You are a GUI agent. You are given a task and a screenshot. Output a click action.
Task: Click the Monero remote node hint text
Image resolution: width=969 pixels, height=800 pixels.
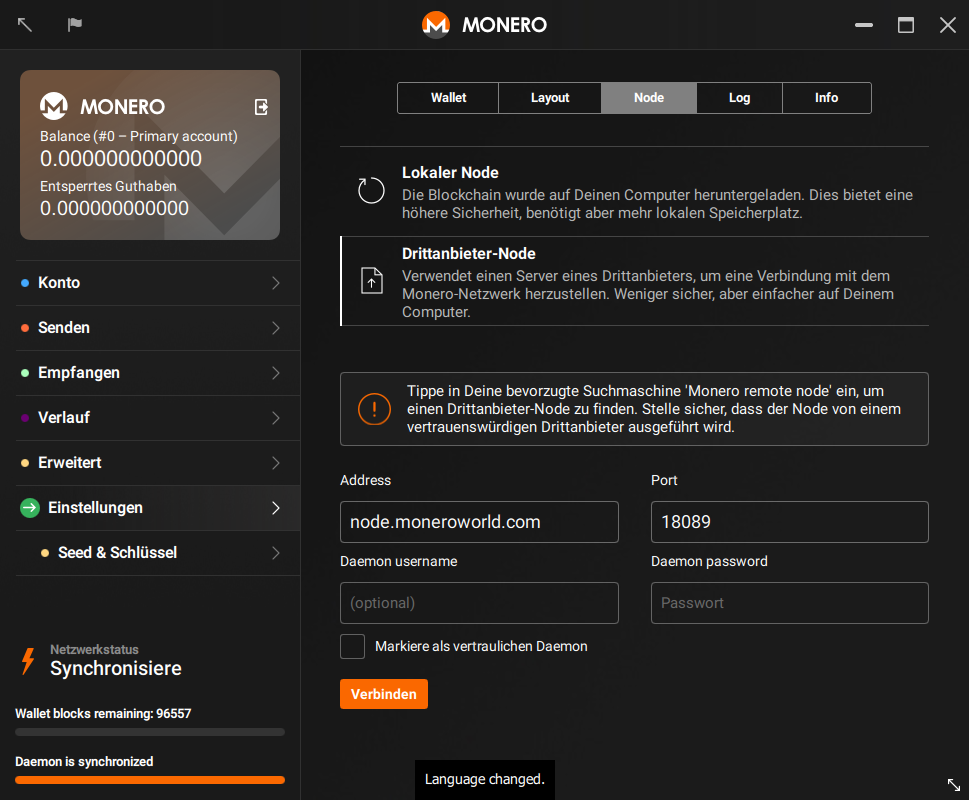pos(654,409)
